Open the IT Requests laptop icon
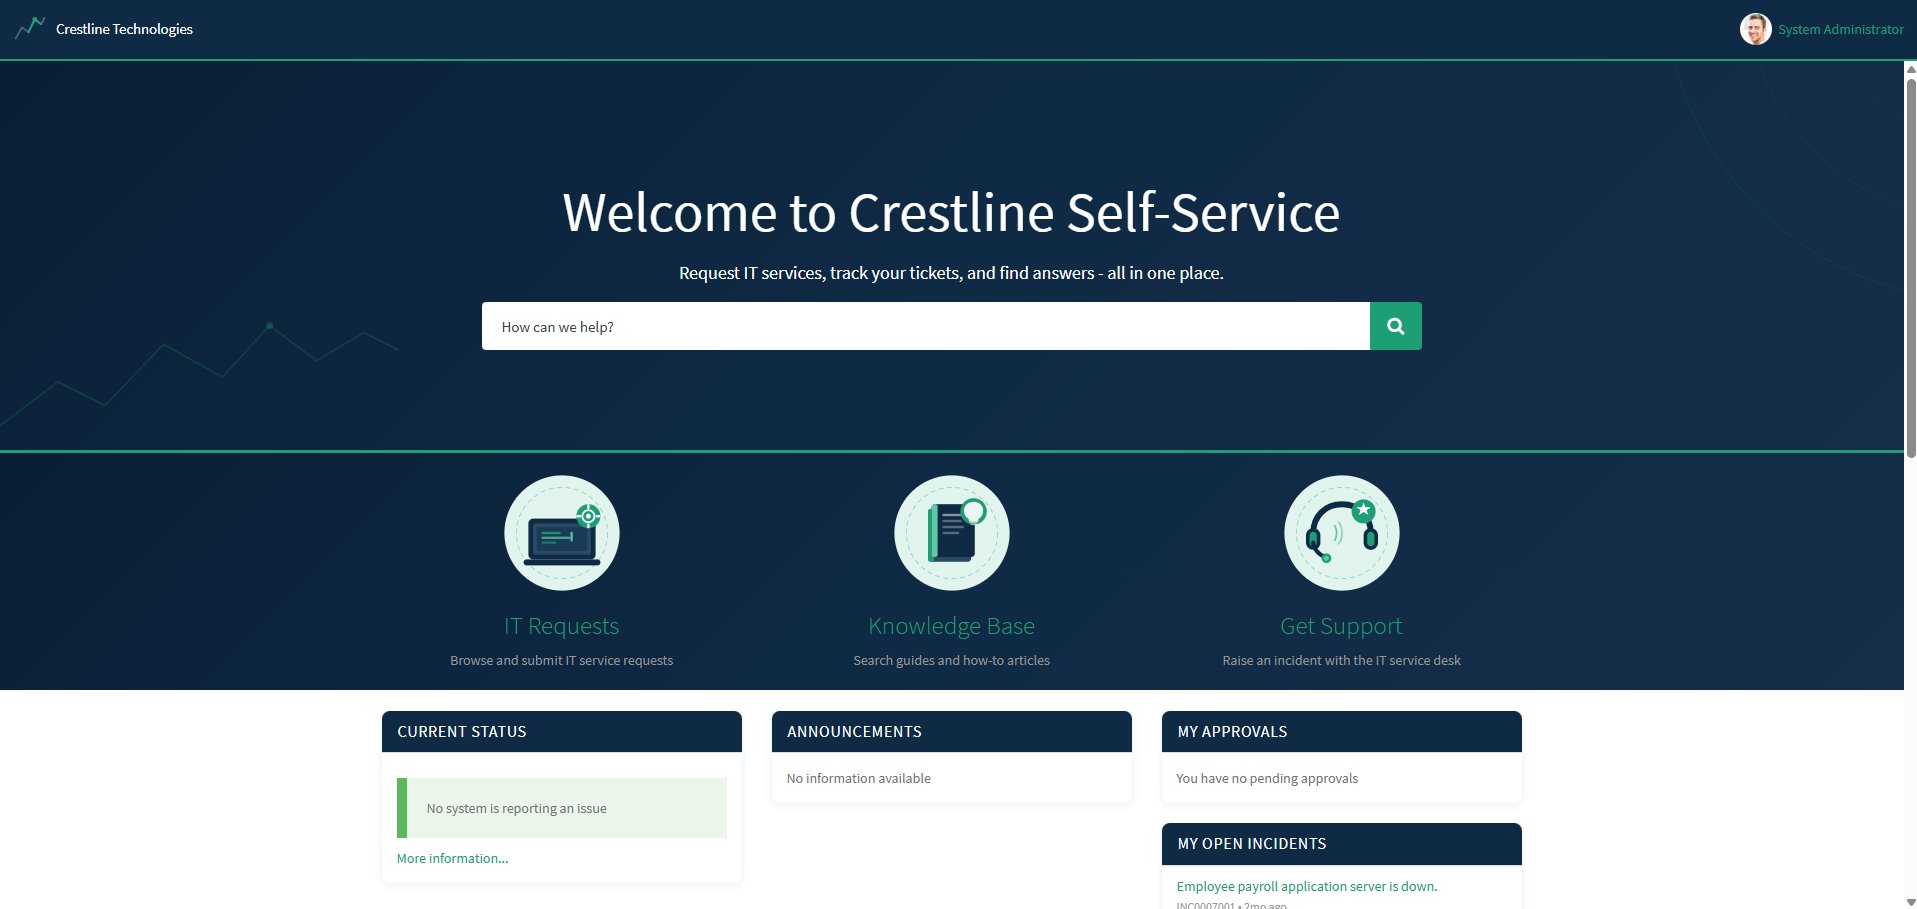Viewport: 1917px width, 909px height. pos(562,533)
